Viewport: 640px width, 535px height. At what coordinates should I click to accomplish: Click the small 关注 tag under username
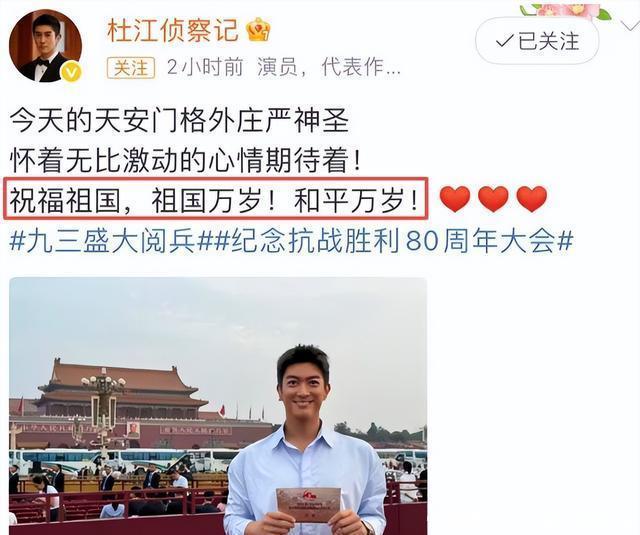point(131,68)
